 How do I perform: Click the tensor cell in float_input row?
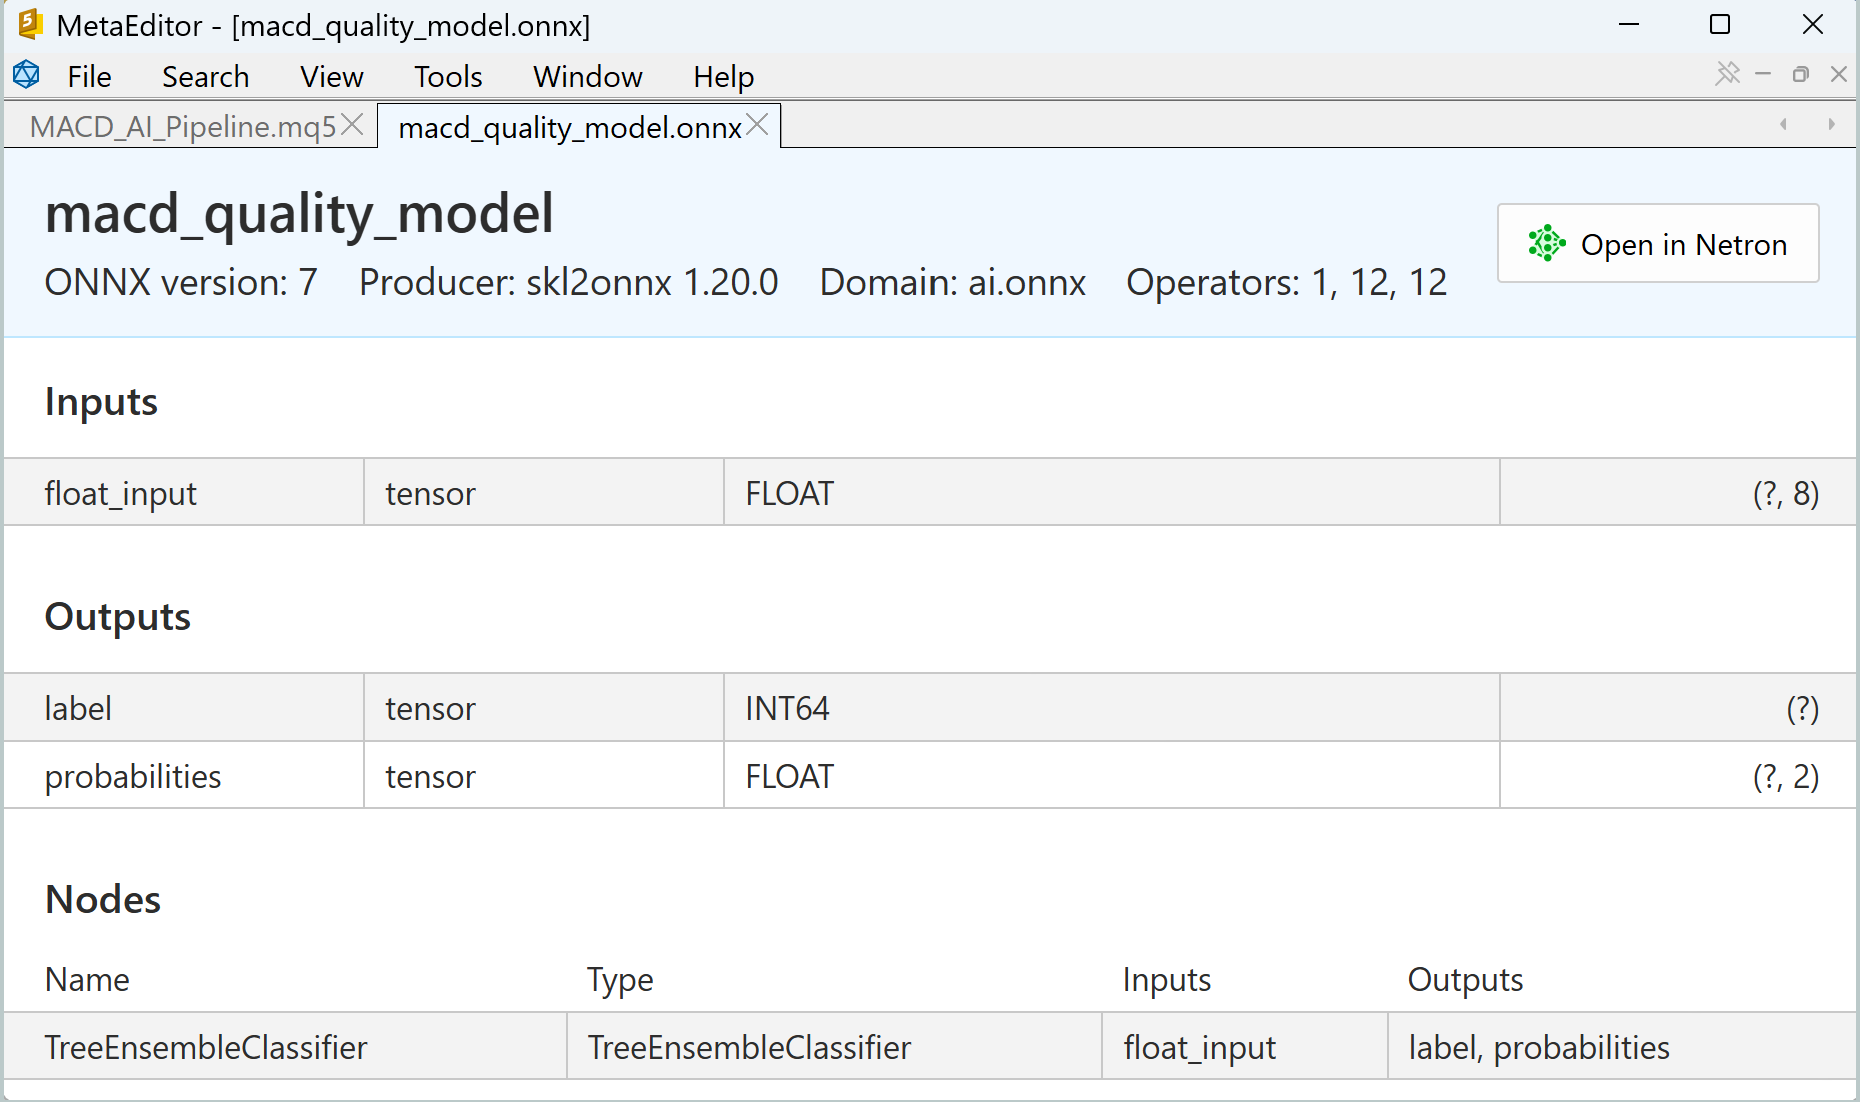(544, 493)
